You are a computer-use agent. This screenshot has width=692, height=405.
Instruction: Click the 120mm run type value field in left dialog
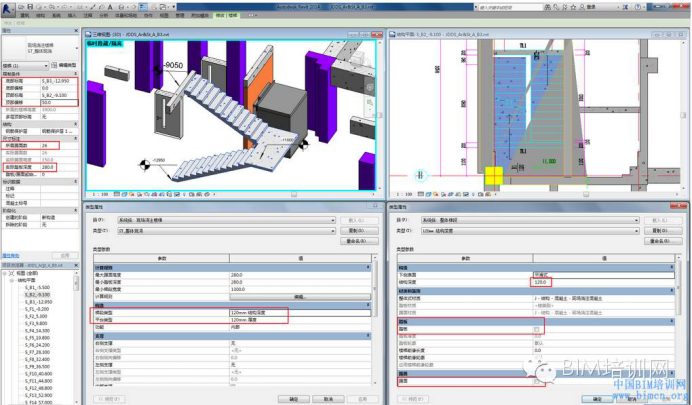tap(300, 312)
